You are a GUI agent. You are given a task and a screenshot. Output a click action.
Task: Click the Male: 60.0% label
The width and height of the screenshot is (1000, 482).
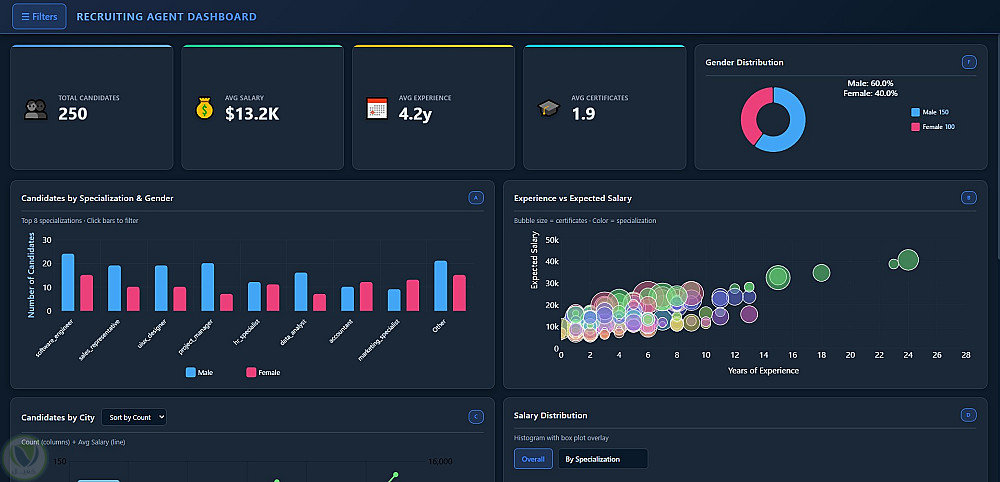(871, 83)
